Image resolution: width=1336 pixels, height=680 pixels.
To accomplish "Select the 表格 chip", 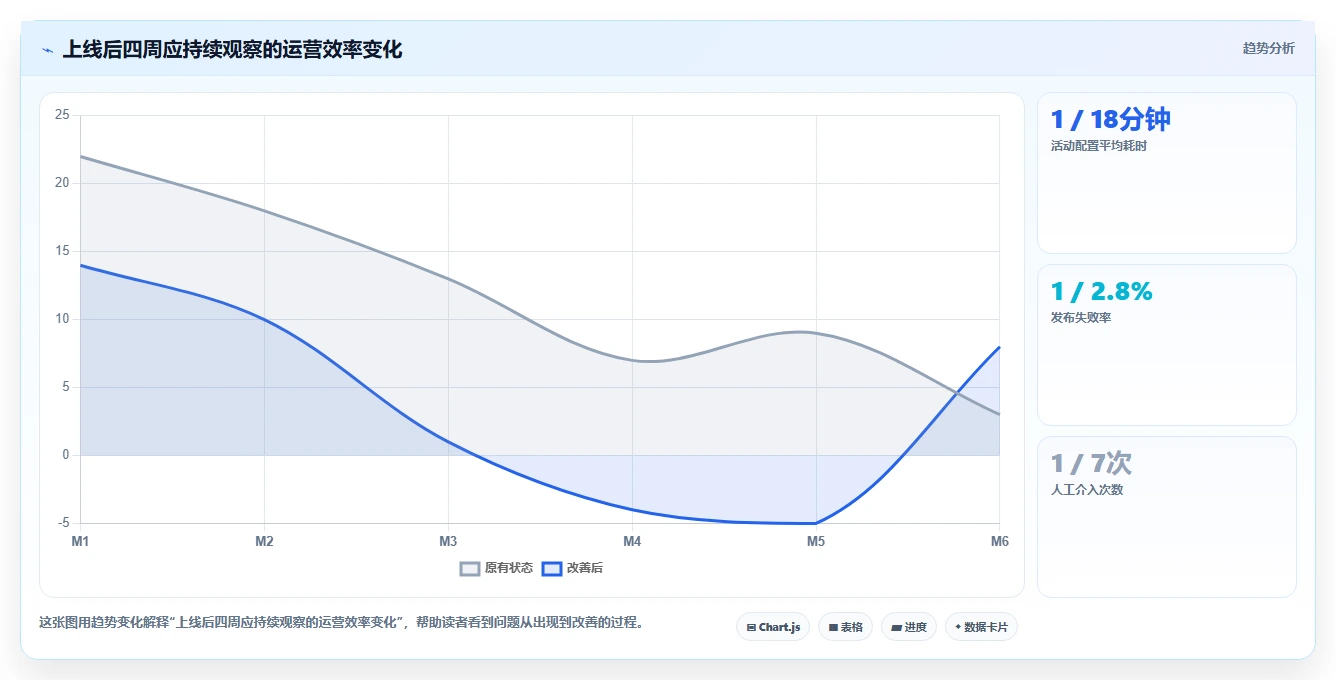I will tap(846, 627).
